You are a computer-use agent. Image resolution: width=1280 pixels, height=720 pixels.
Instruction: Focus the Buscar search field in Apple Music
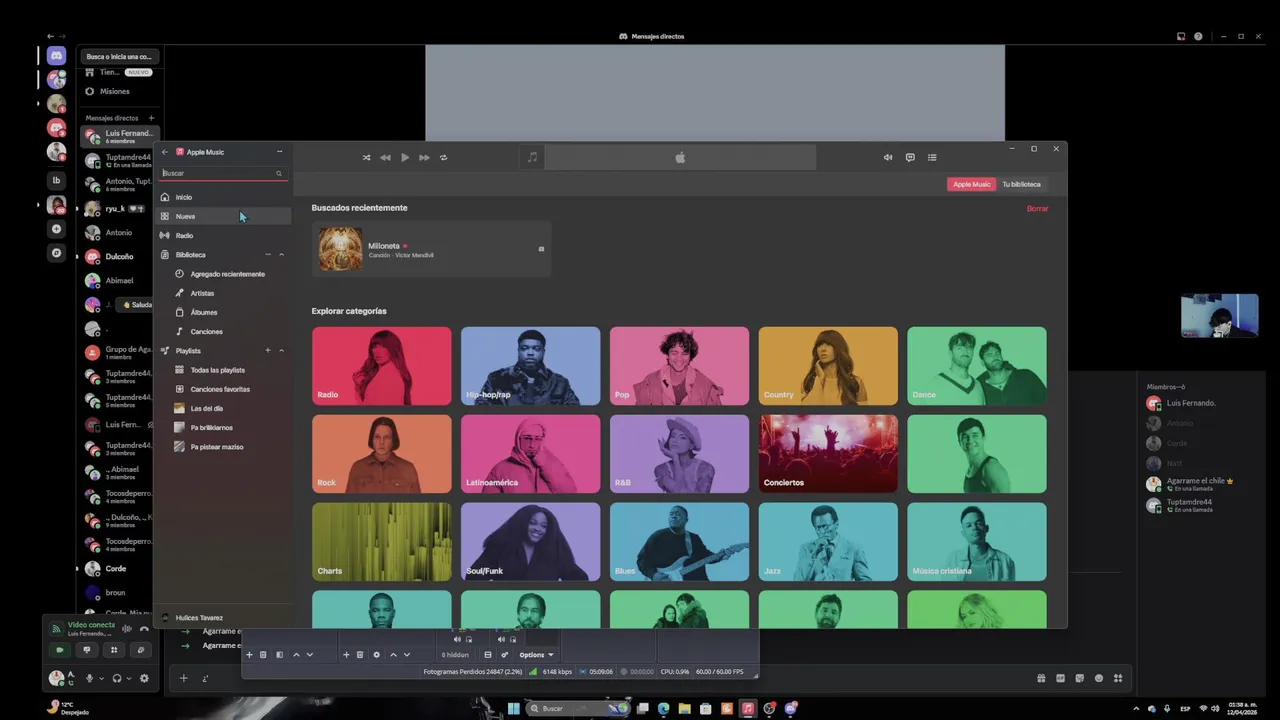[224, 173]
